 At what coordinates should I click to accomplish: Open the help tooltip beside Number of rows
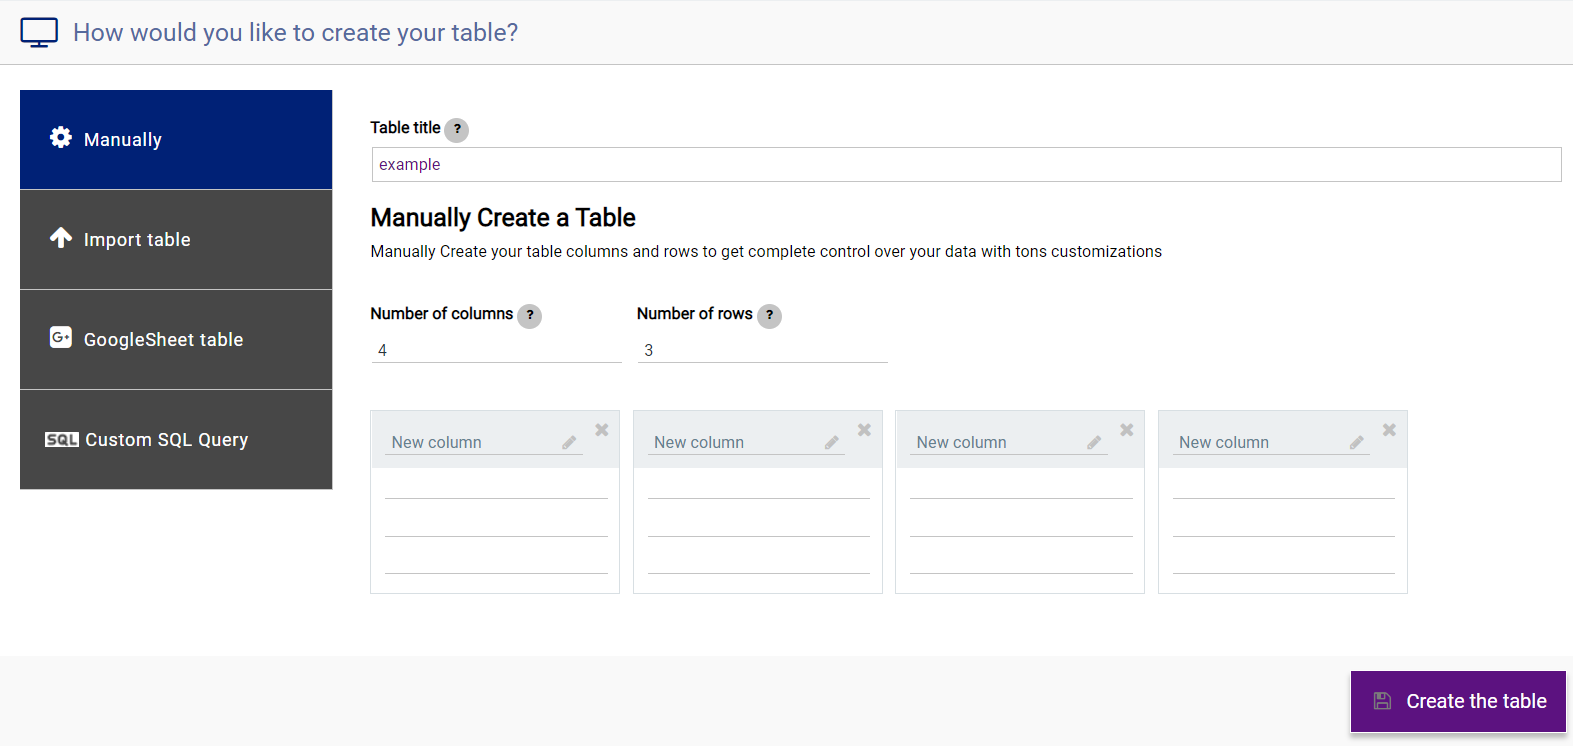(x=769, y=316)
